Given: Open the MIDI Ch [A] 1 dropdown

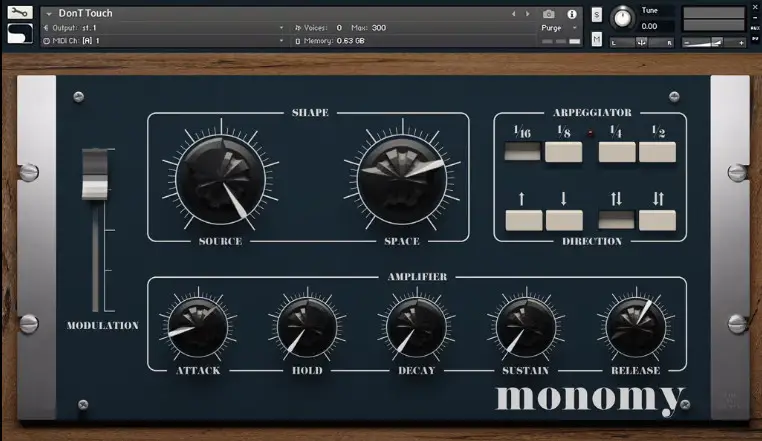Looking at the screenshot, I should [163, 41].
